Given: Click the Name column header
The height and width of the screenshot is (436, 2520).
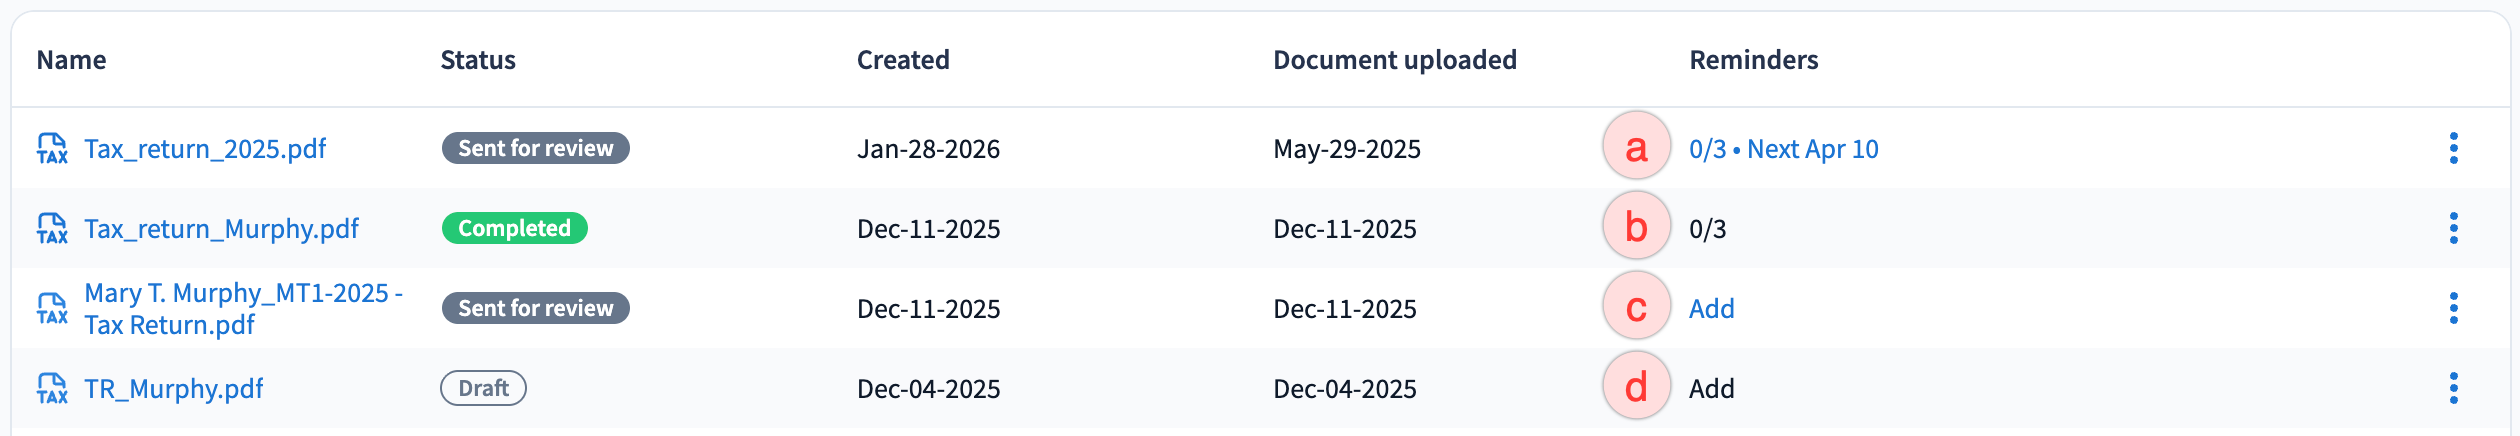Looking at the screenshot, I should pos(71,60).
